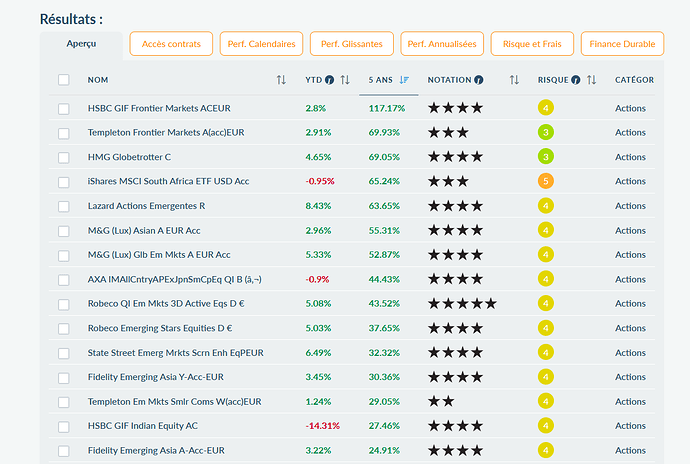Sort table by NOM column arrows
Screen dimensions: 690x464
coord(281,80)
